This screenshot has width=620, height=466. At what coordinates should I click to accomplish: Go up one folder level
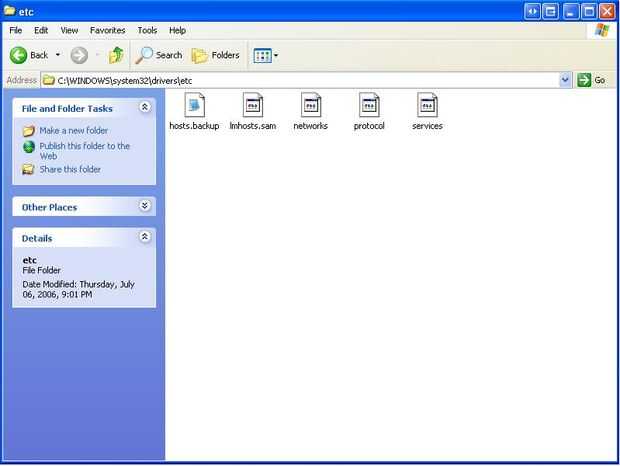(x=116, y=55)
